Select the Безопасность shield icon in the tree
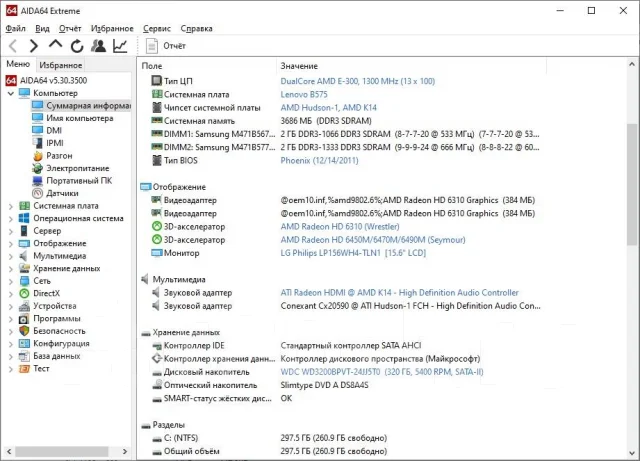The image size is (640, 461). pos(24,331)
